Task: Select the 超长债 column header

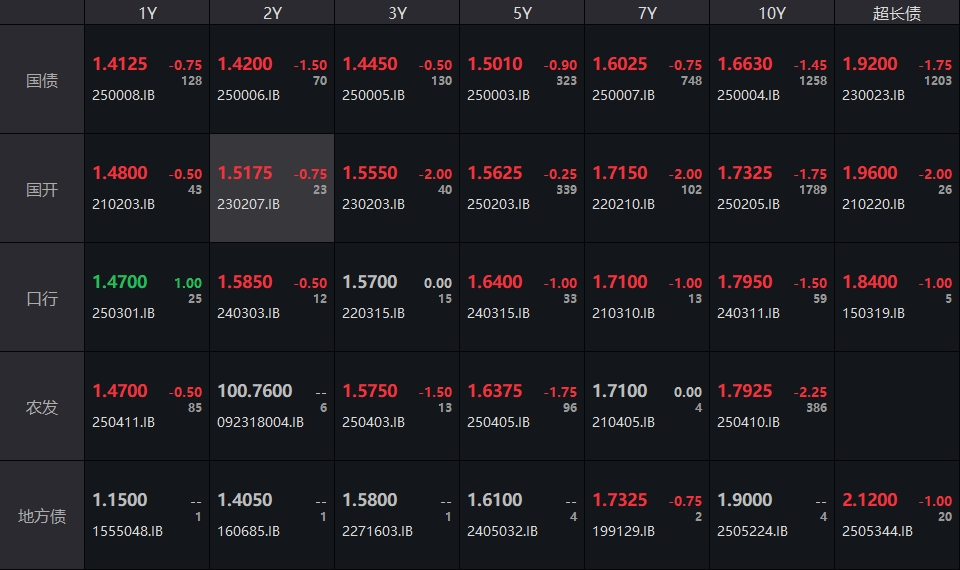Action: pyautogui.click(x=897, y=12)
